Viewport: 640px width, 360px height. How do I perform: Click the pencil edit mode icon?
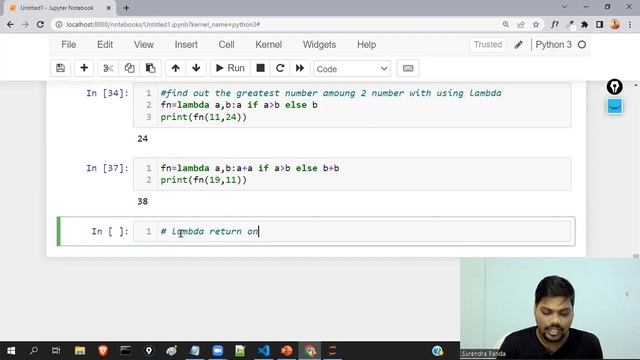pyautogui.click(x=518, y=44)
